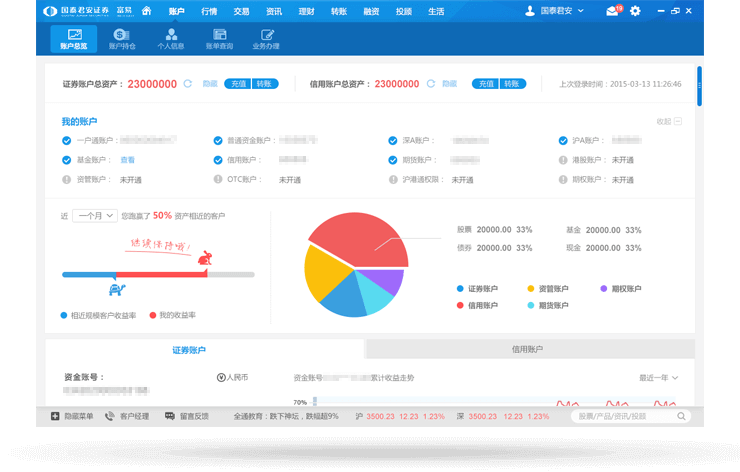740x472 pixels.
Task: Click the 国泰君安 logo in the title bar
Action: pyautogui.click(x=76, y=11)
